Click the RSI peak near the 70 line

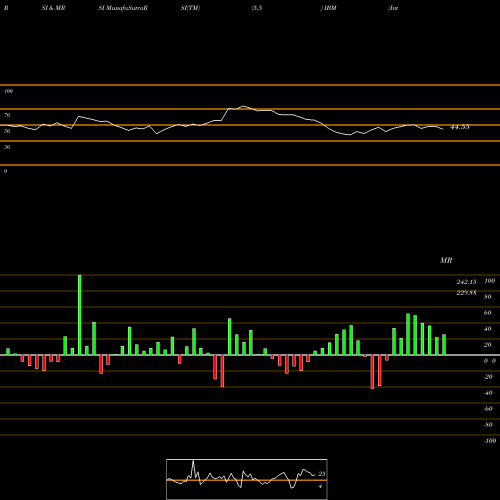[x=243, y=106]
